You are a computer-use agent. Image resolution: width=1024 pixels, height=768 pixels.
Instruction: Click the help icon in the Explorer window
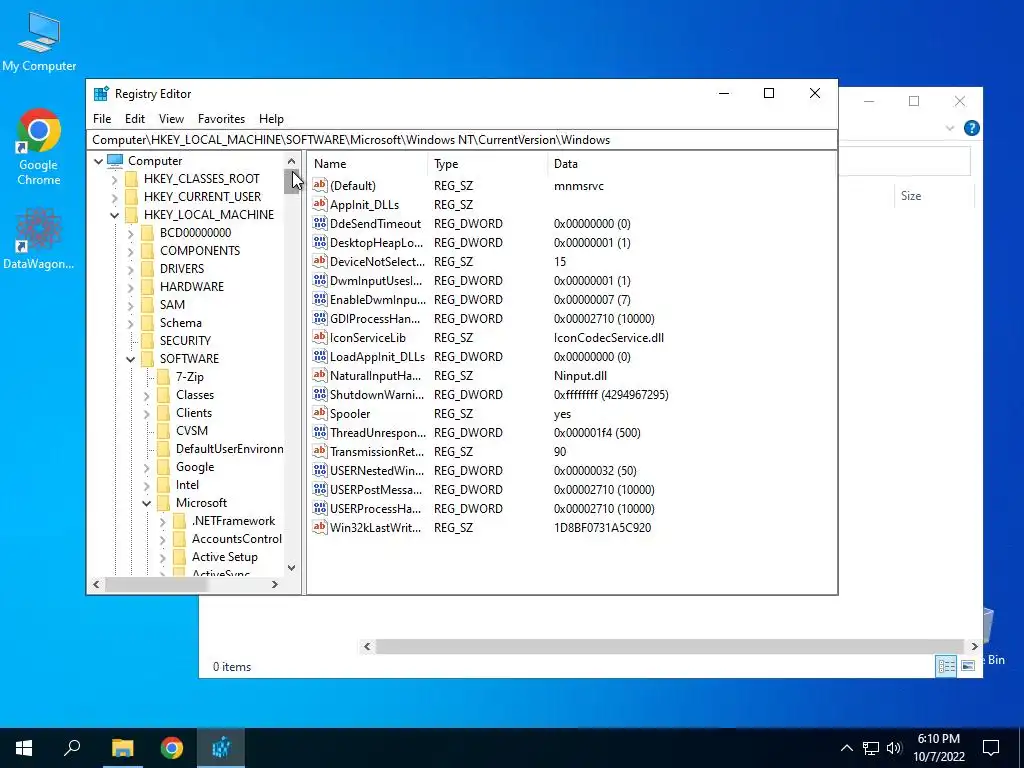[x=972, y=128]
